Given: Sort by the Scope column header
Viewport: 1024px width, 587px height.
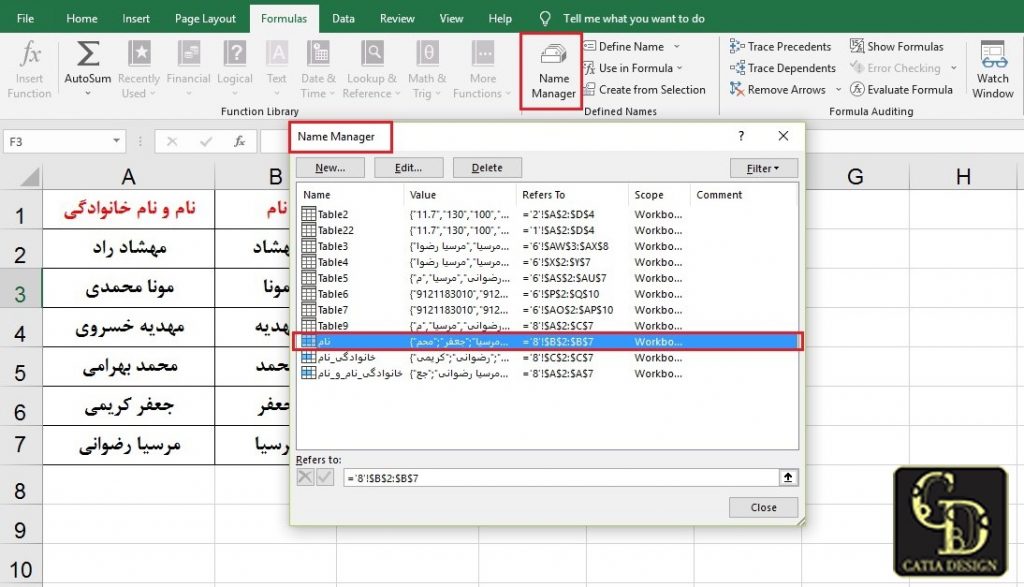Looking at the screenshot, I should (x=658, y=195).
